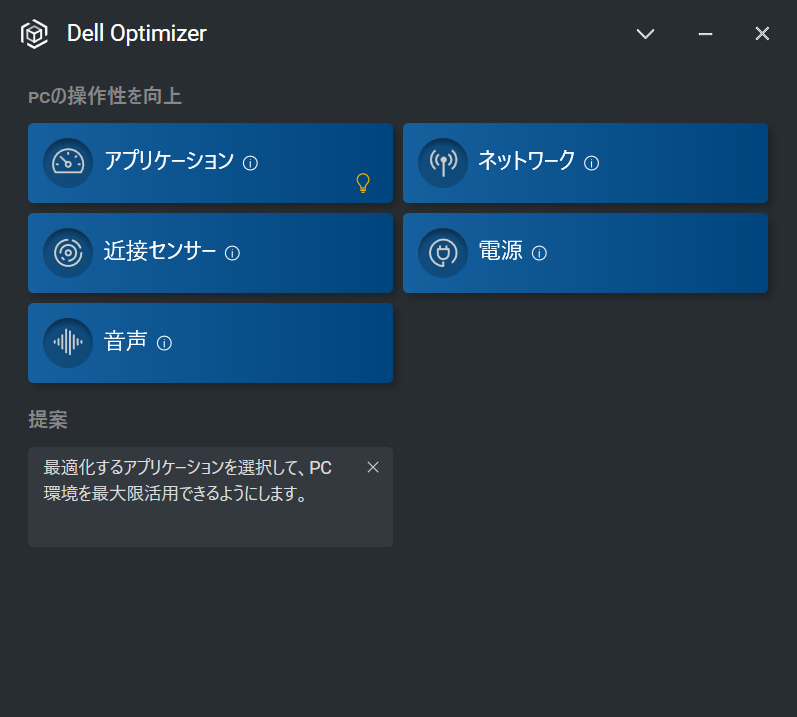Click the suggestion text about optimizing applications

(188, 481)
